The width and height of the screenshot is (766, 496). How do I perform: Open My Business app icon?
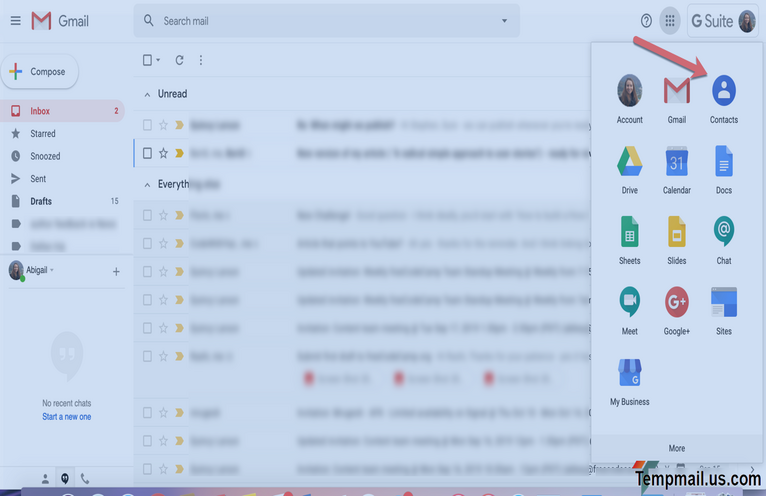coord(629,373)
